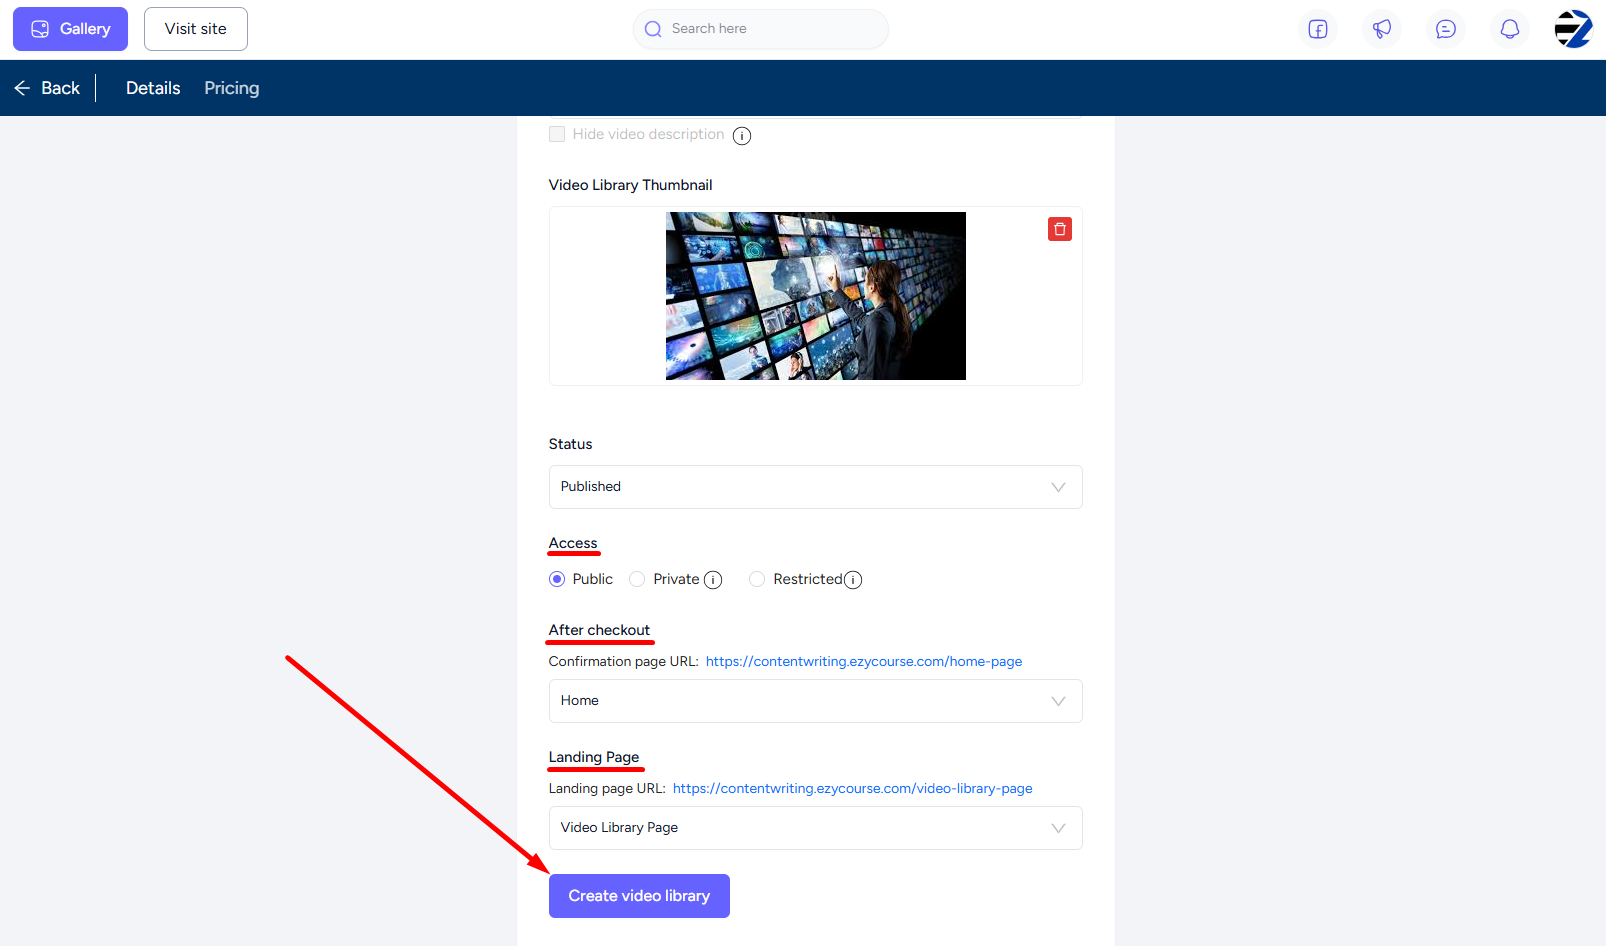The height and width of the screenshot is (946, 1606).
Task: Open the confirmation page URL link
Action: (x=864, y=661)
